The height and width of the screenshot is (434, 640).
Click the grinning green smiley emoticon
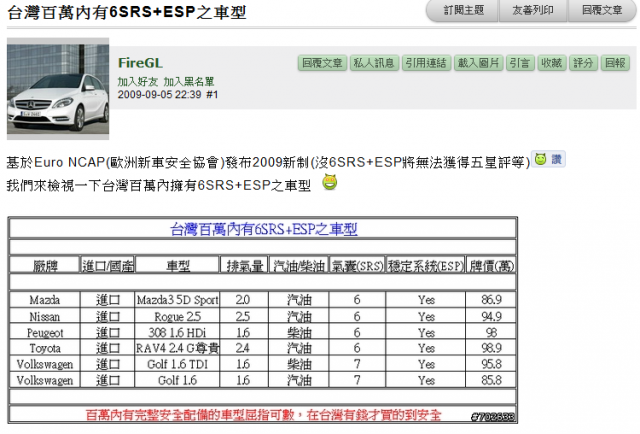(x=330, y=182)
